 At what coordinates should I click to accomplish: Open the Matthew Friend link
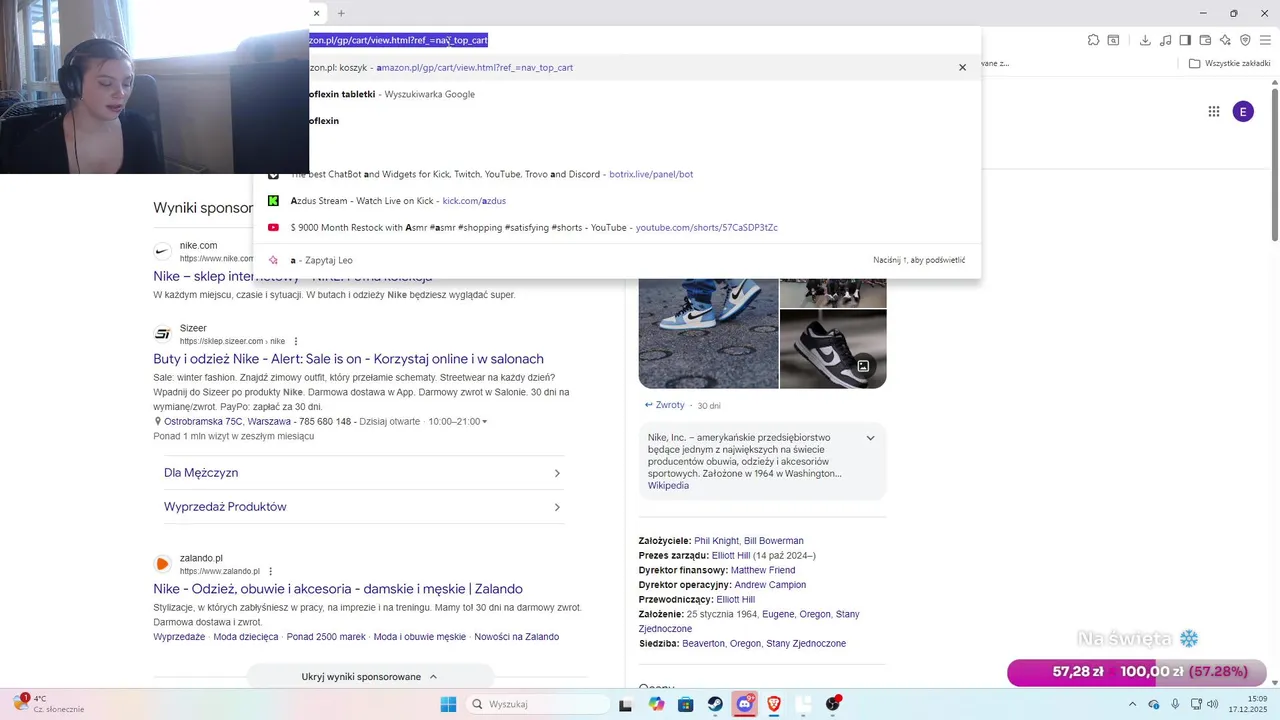tap(763, 570)
